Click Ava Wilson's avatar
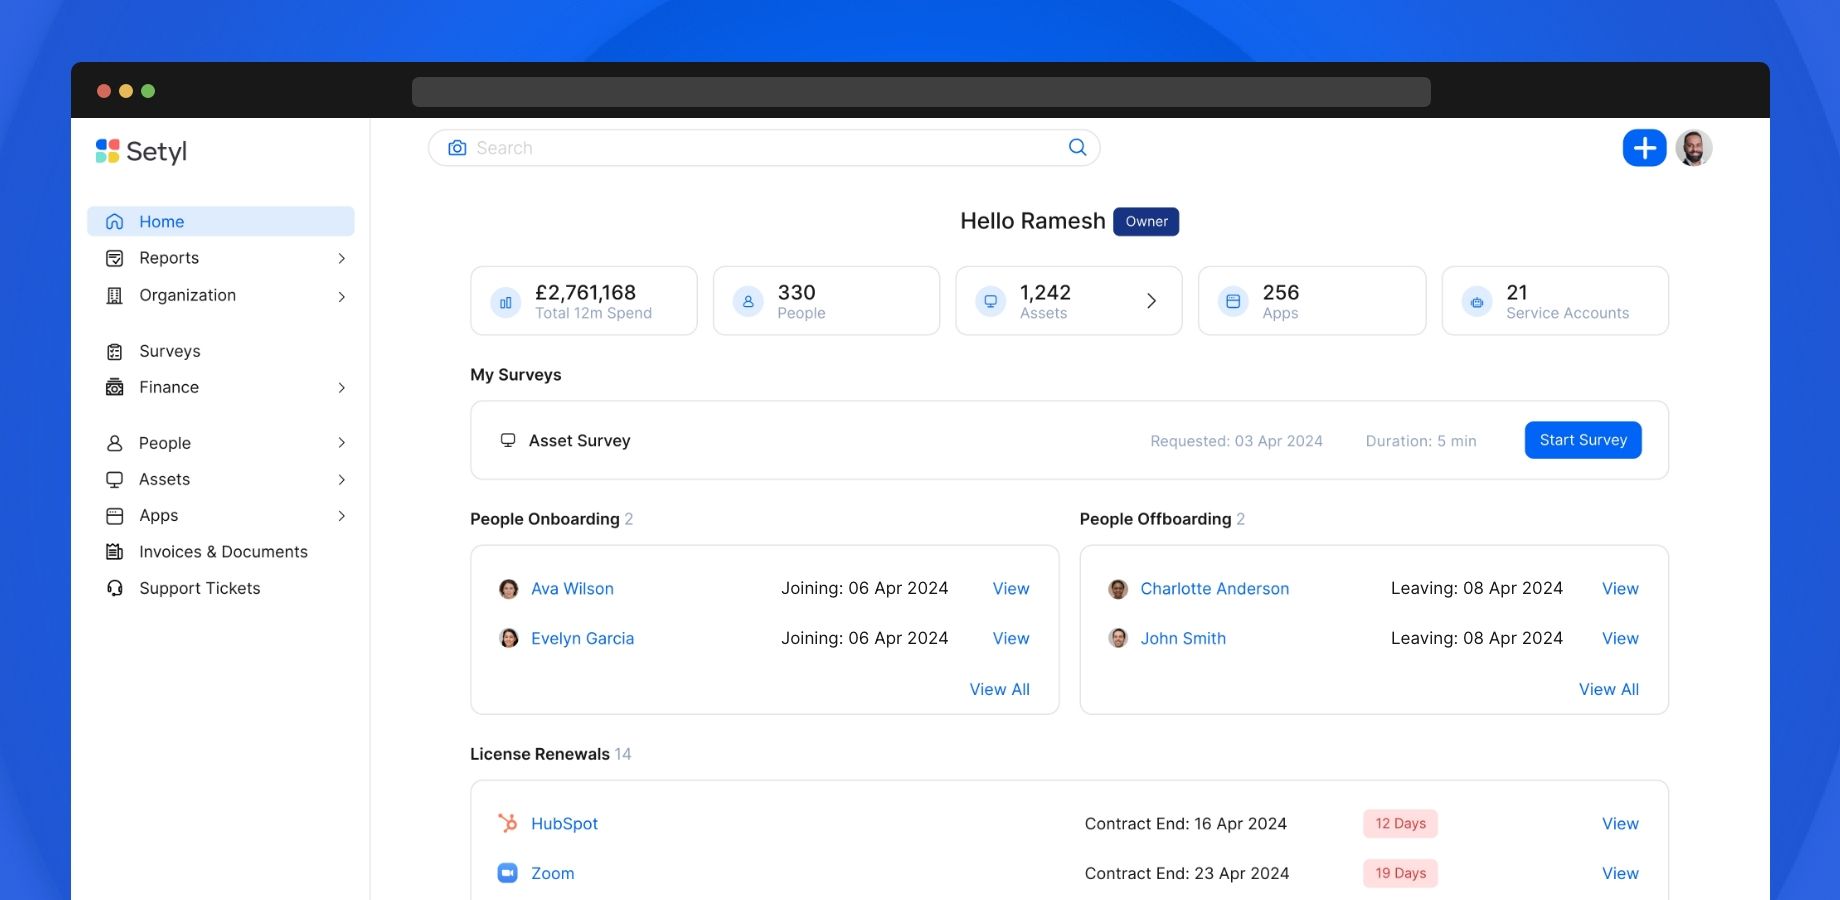 tap(509, 589)
